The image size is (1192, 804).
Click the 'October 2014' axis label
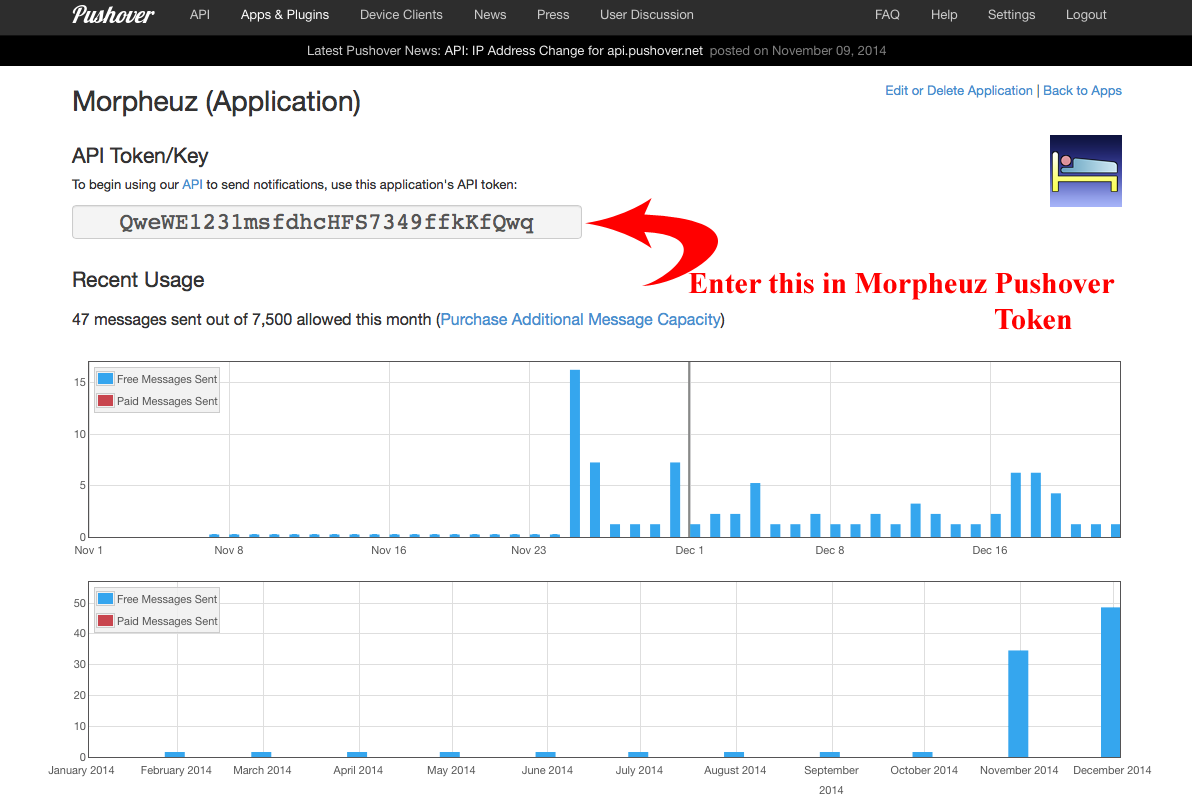click(924, 771)
